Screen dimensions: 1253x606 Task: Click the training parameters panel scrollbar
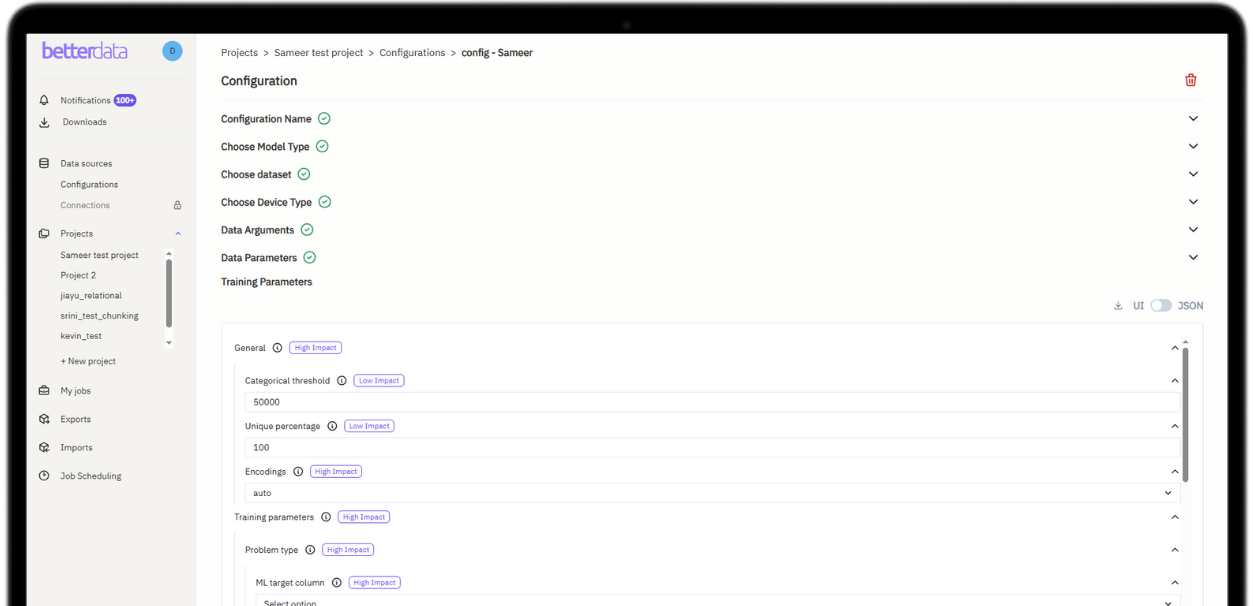pyautogui.click(x=1186, y=414)
